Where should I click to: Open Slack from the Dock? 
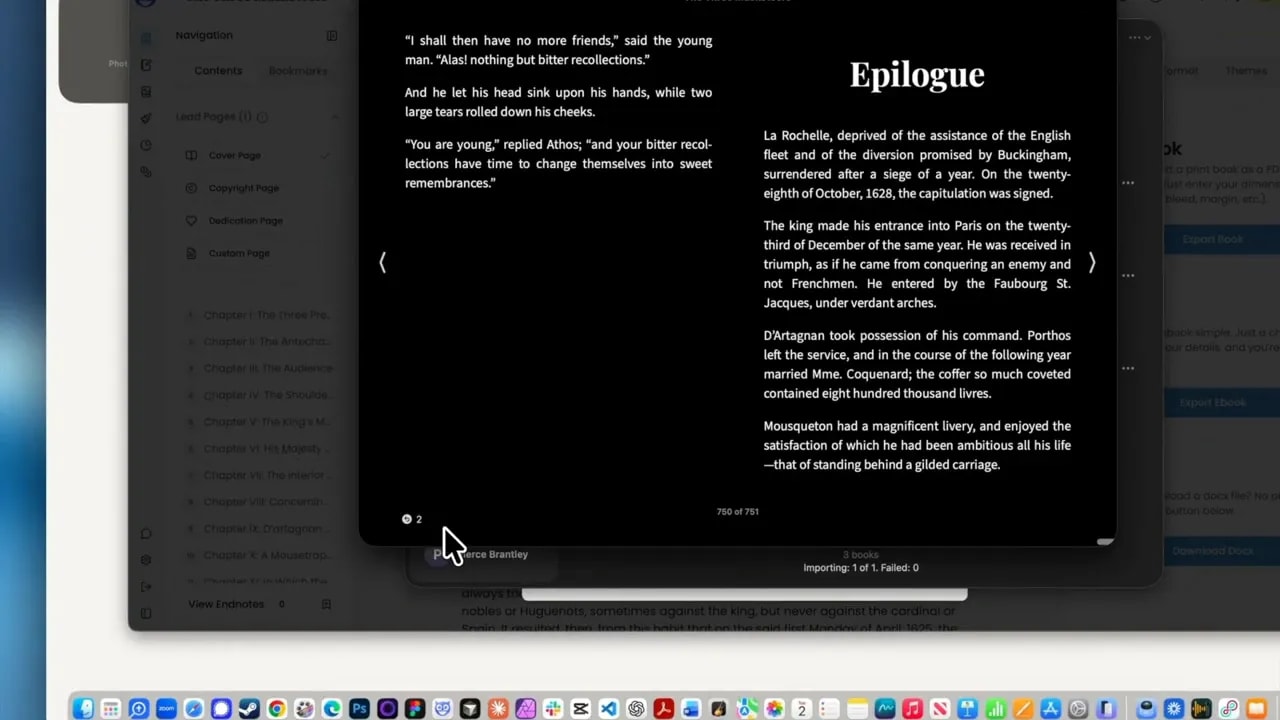553,708
